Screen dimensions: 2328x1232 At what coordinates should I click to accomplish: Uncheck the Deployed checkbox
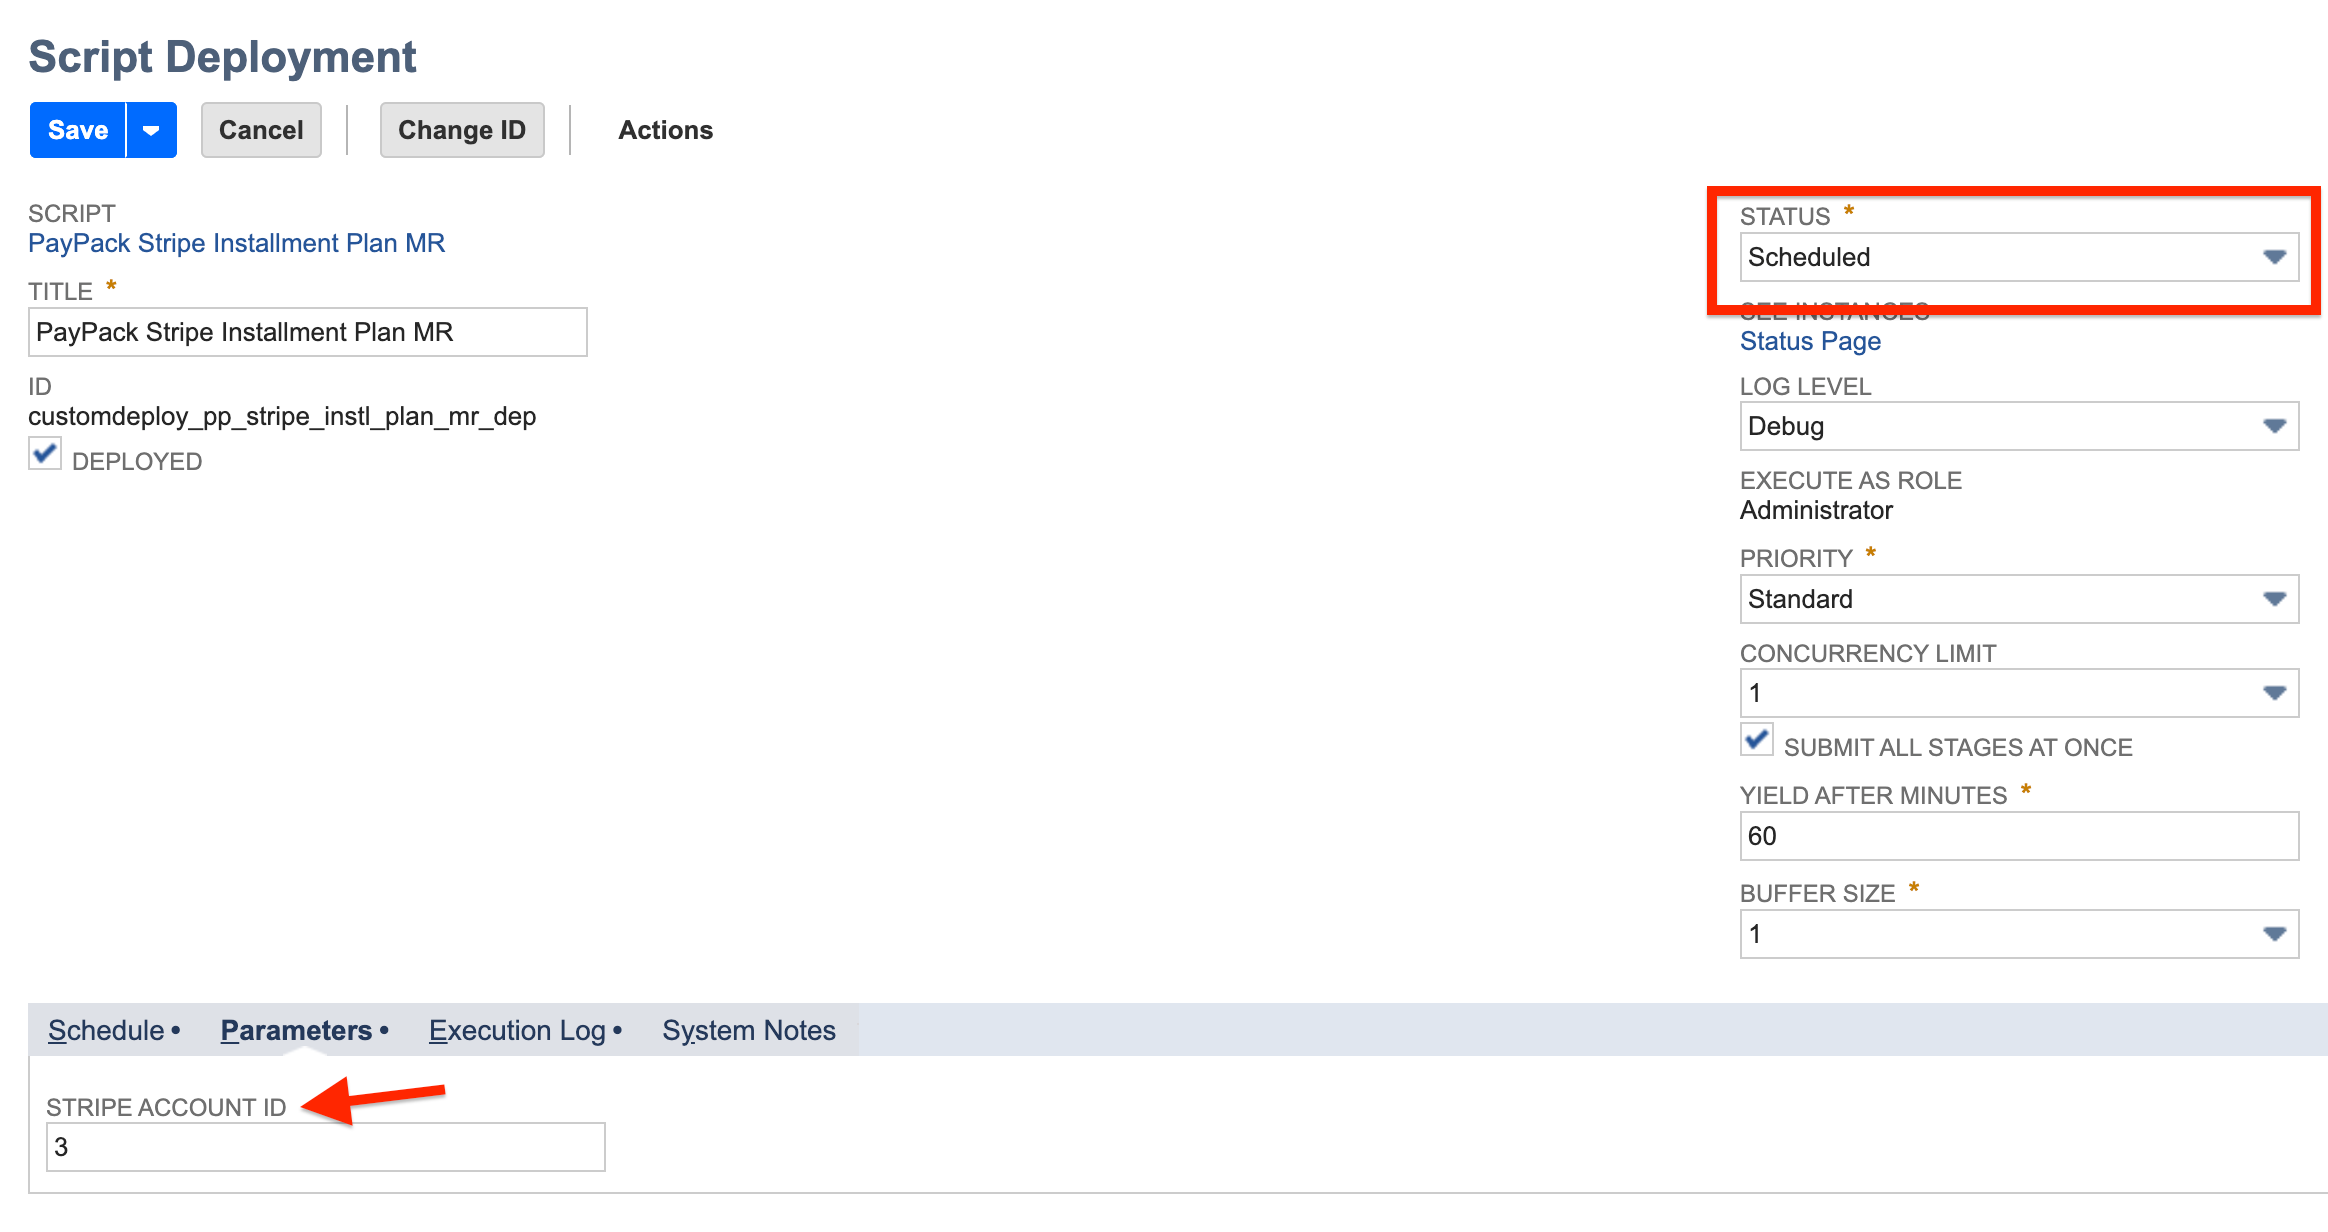point(44,455)
